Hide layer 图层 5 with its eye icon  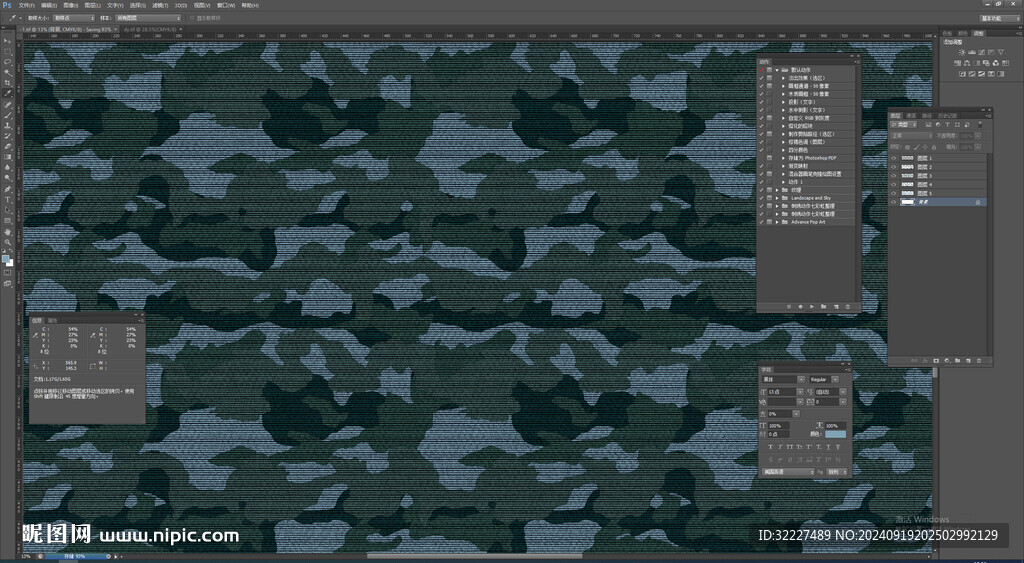pyautogui.click(x=893, y=193)
